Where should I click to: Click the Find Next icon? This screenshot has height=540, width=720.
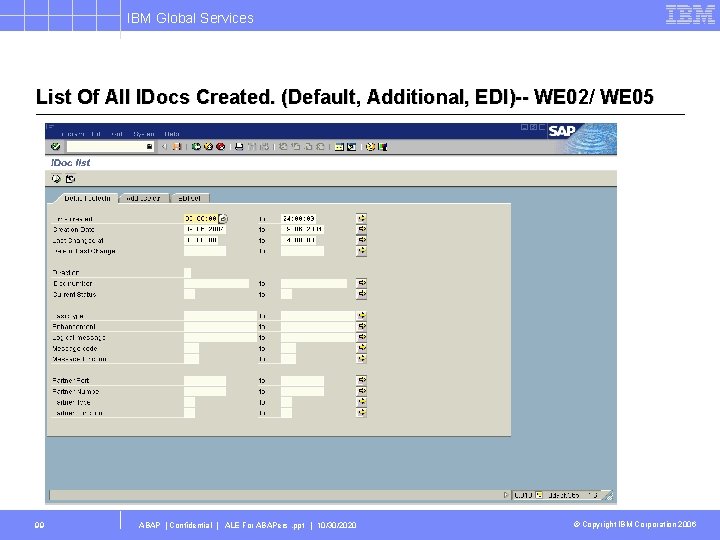coord(264,146)
